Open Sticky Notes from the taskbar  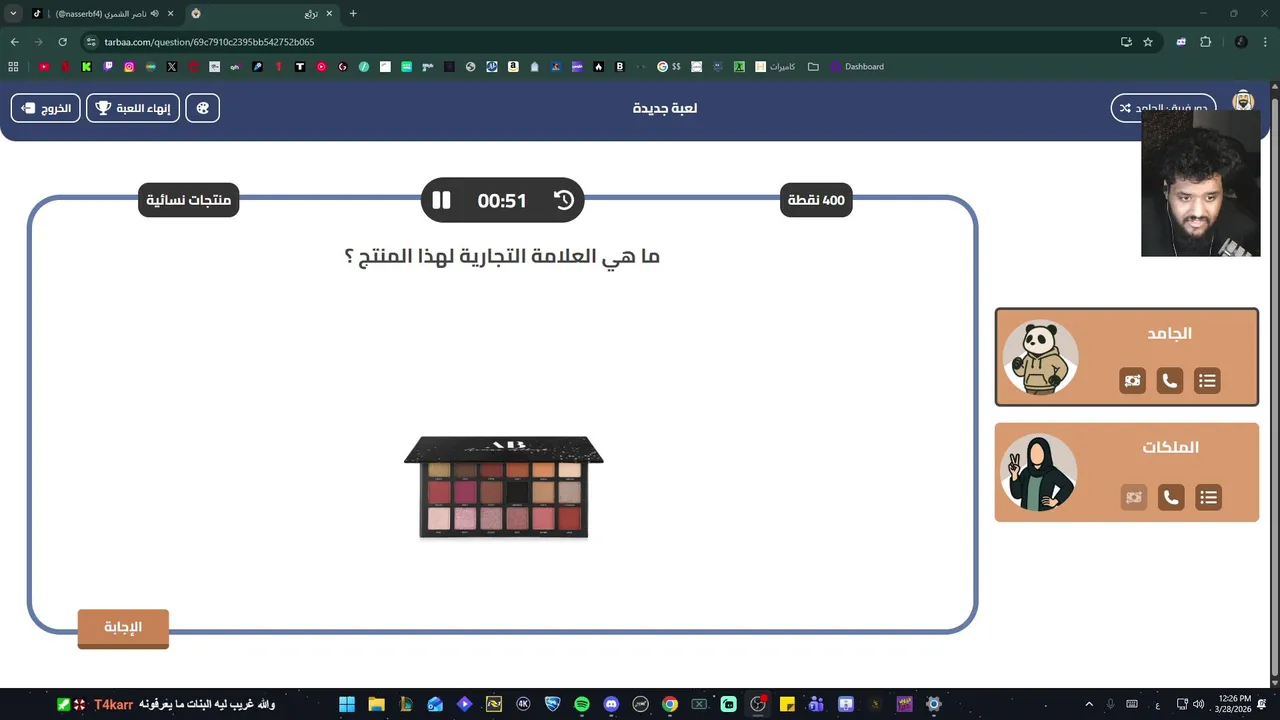tap(787, 704)
